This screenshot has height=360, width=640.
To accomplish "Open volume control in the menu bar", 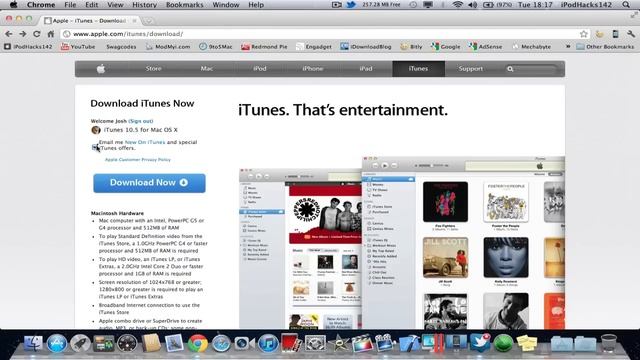I will 473,5.
